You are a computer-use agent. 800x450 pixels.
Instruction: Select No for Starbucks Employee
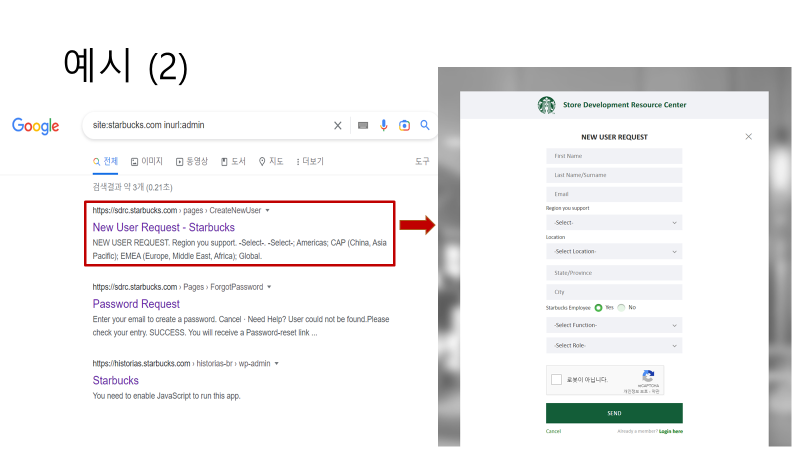point(621,308)
